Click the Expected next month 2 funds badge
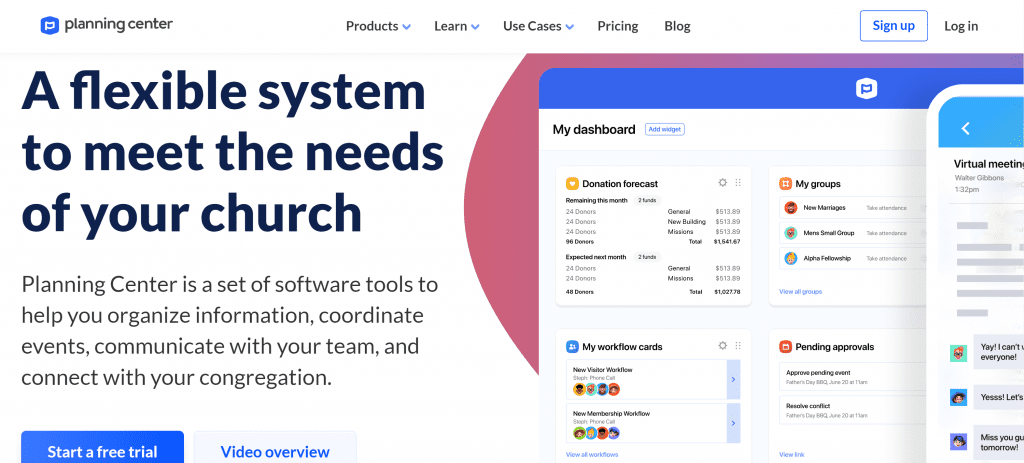Image resolution: width=1024 pixels, height=463 pixels. tap(647, 257)
